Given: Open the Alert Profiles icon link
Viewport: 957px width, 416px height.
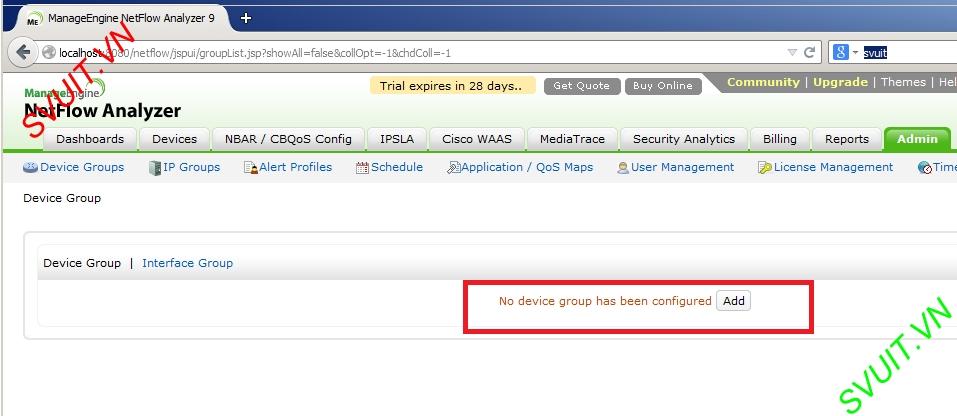Looking at the screenshot, I should tap(250, 167).
